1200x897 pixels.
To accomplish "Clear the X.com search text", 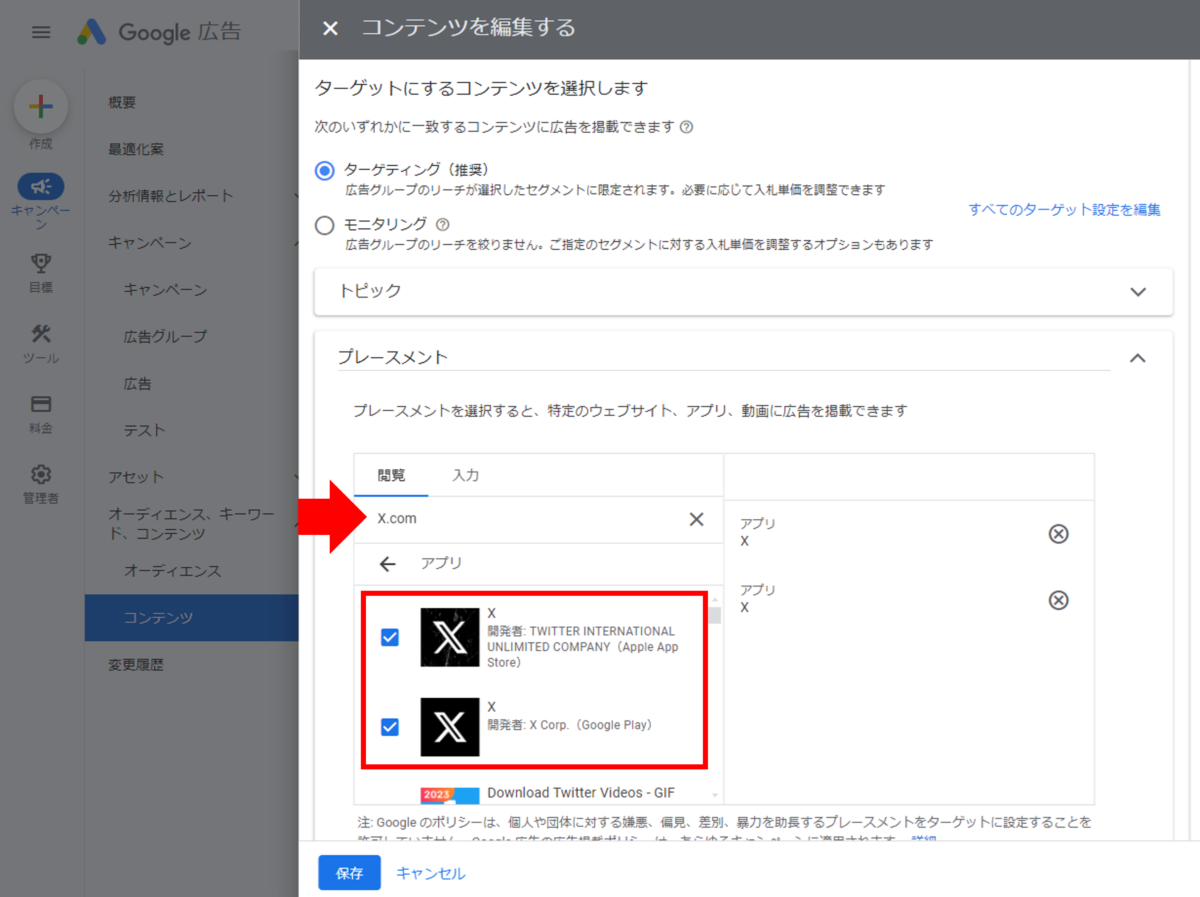I will (696, 519).
